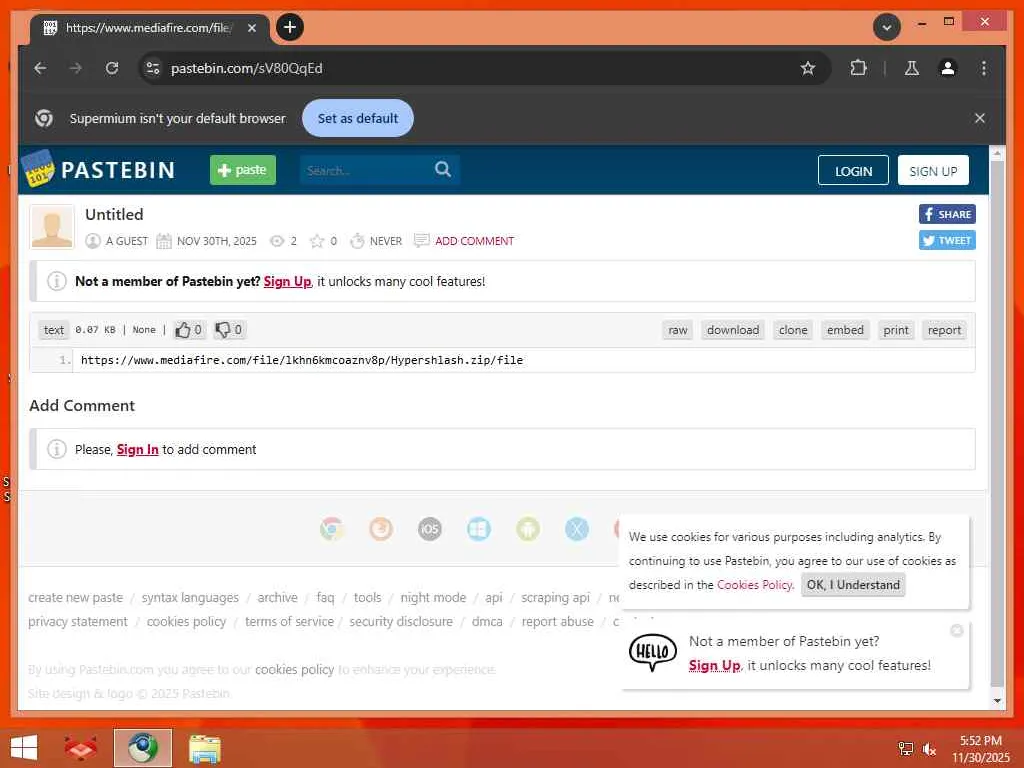
Task: Open a new browser tab
Action: pyautogui.click(x=290, y=27)
